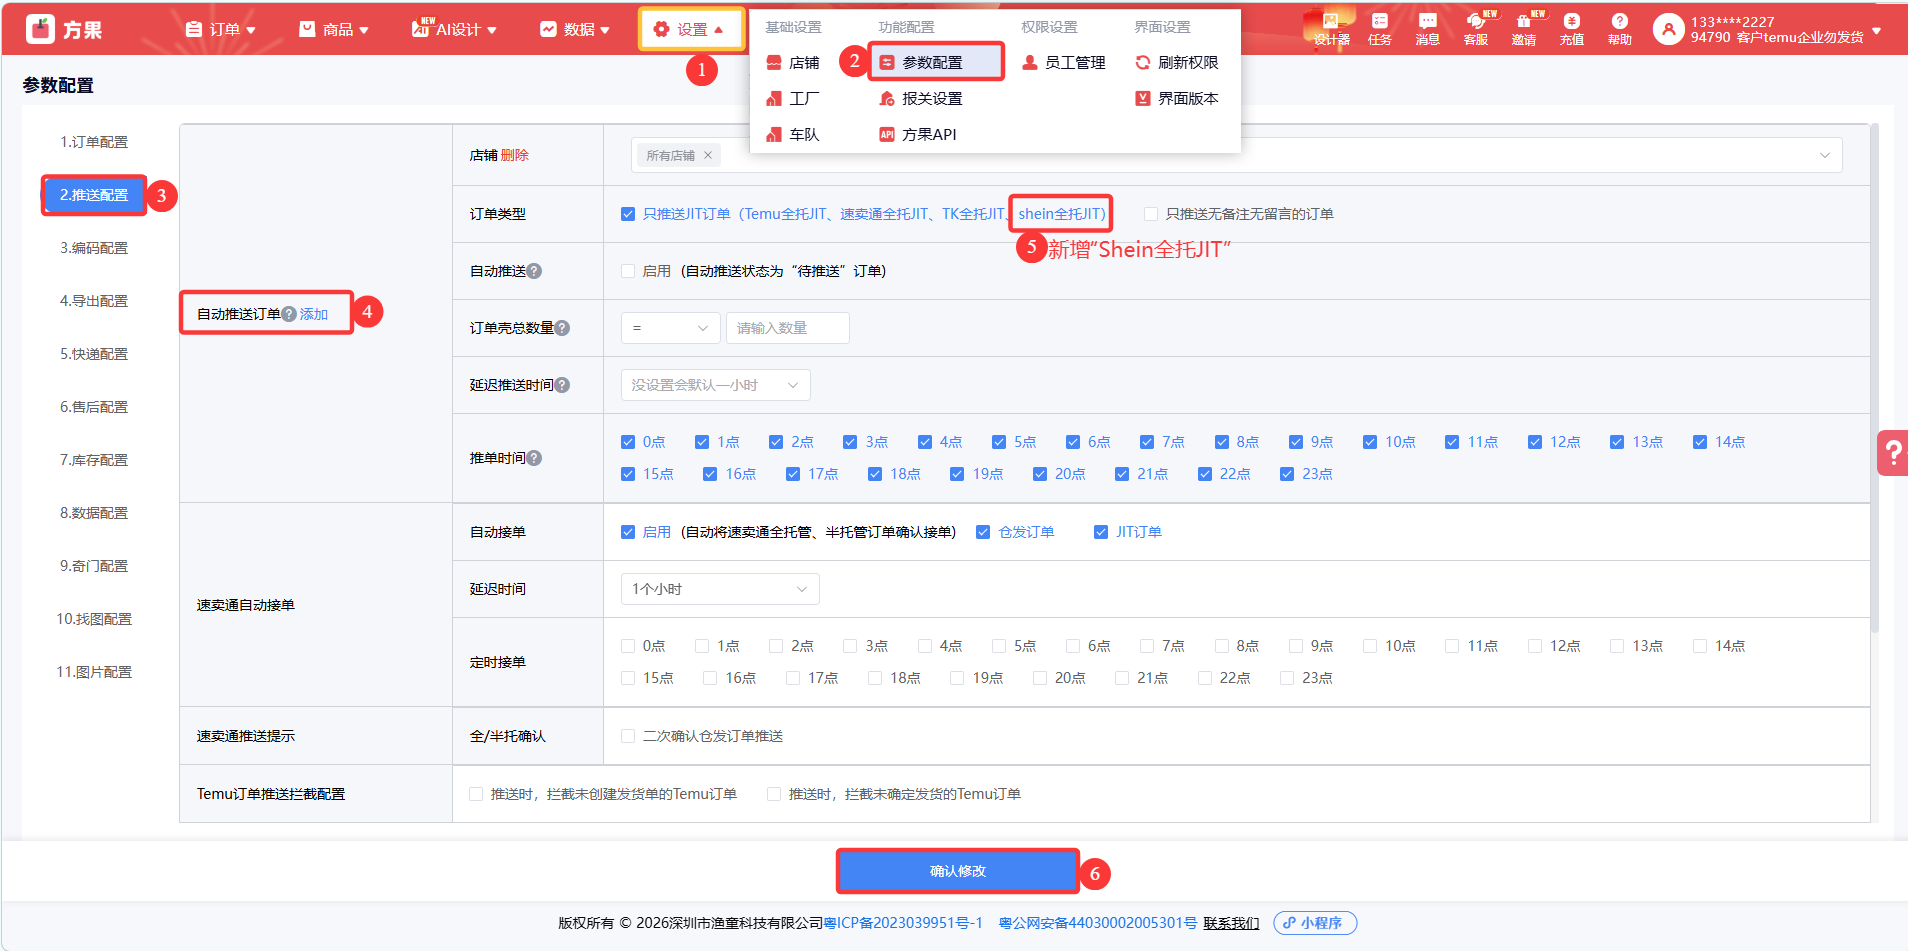
Task: Select 参数配置 in settings menu
Action: click(935, 62)
